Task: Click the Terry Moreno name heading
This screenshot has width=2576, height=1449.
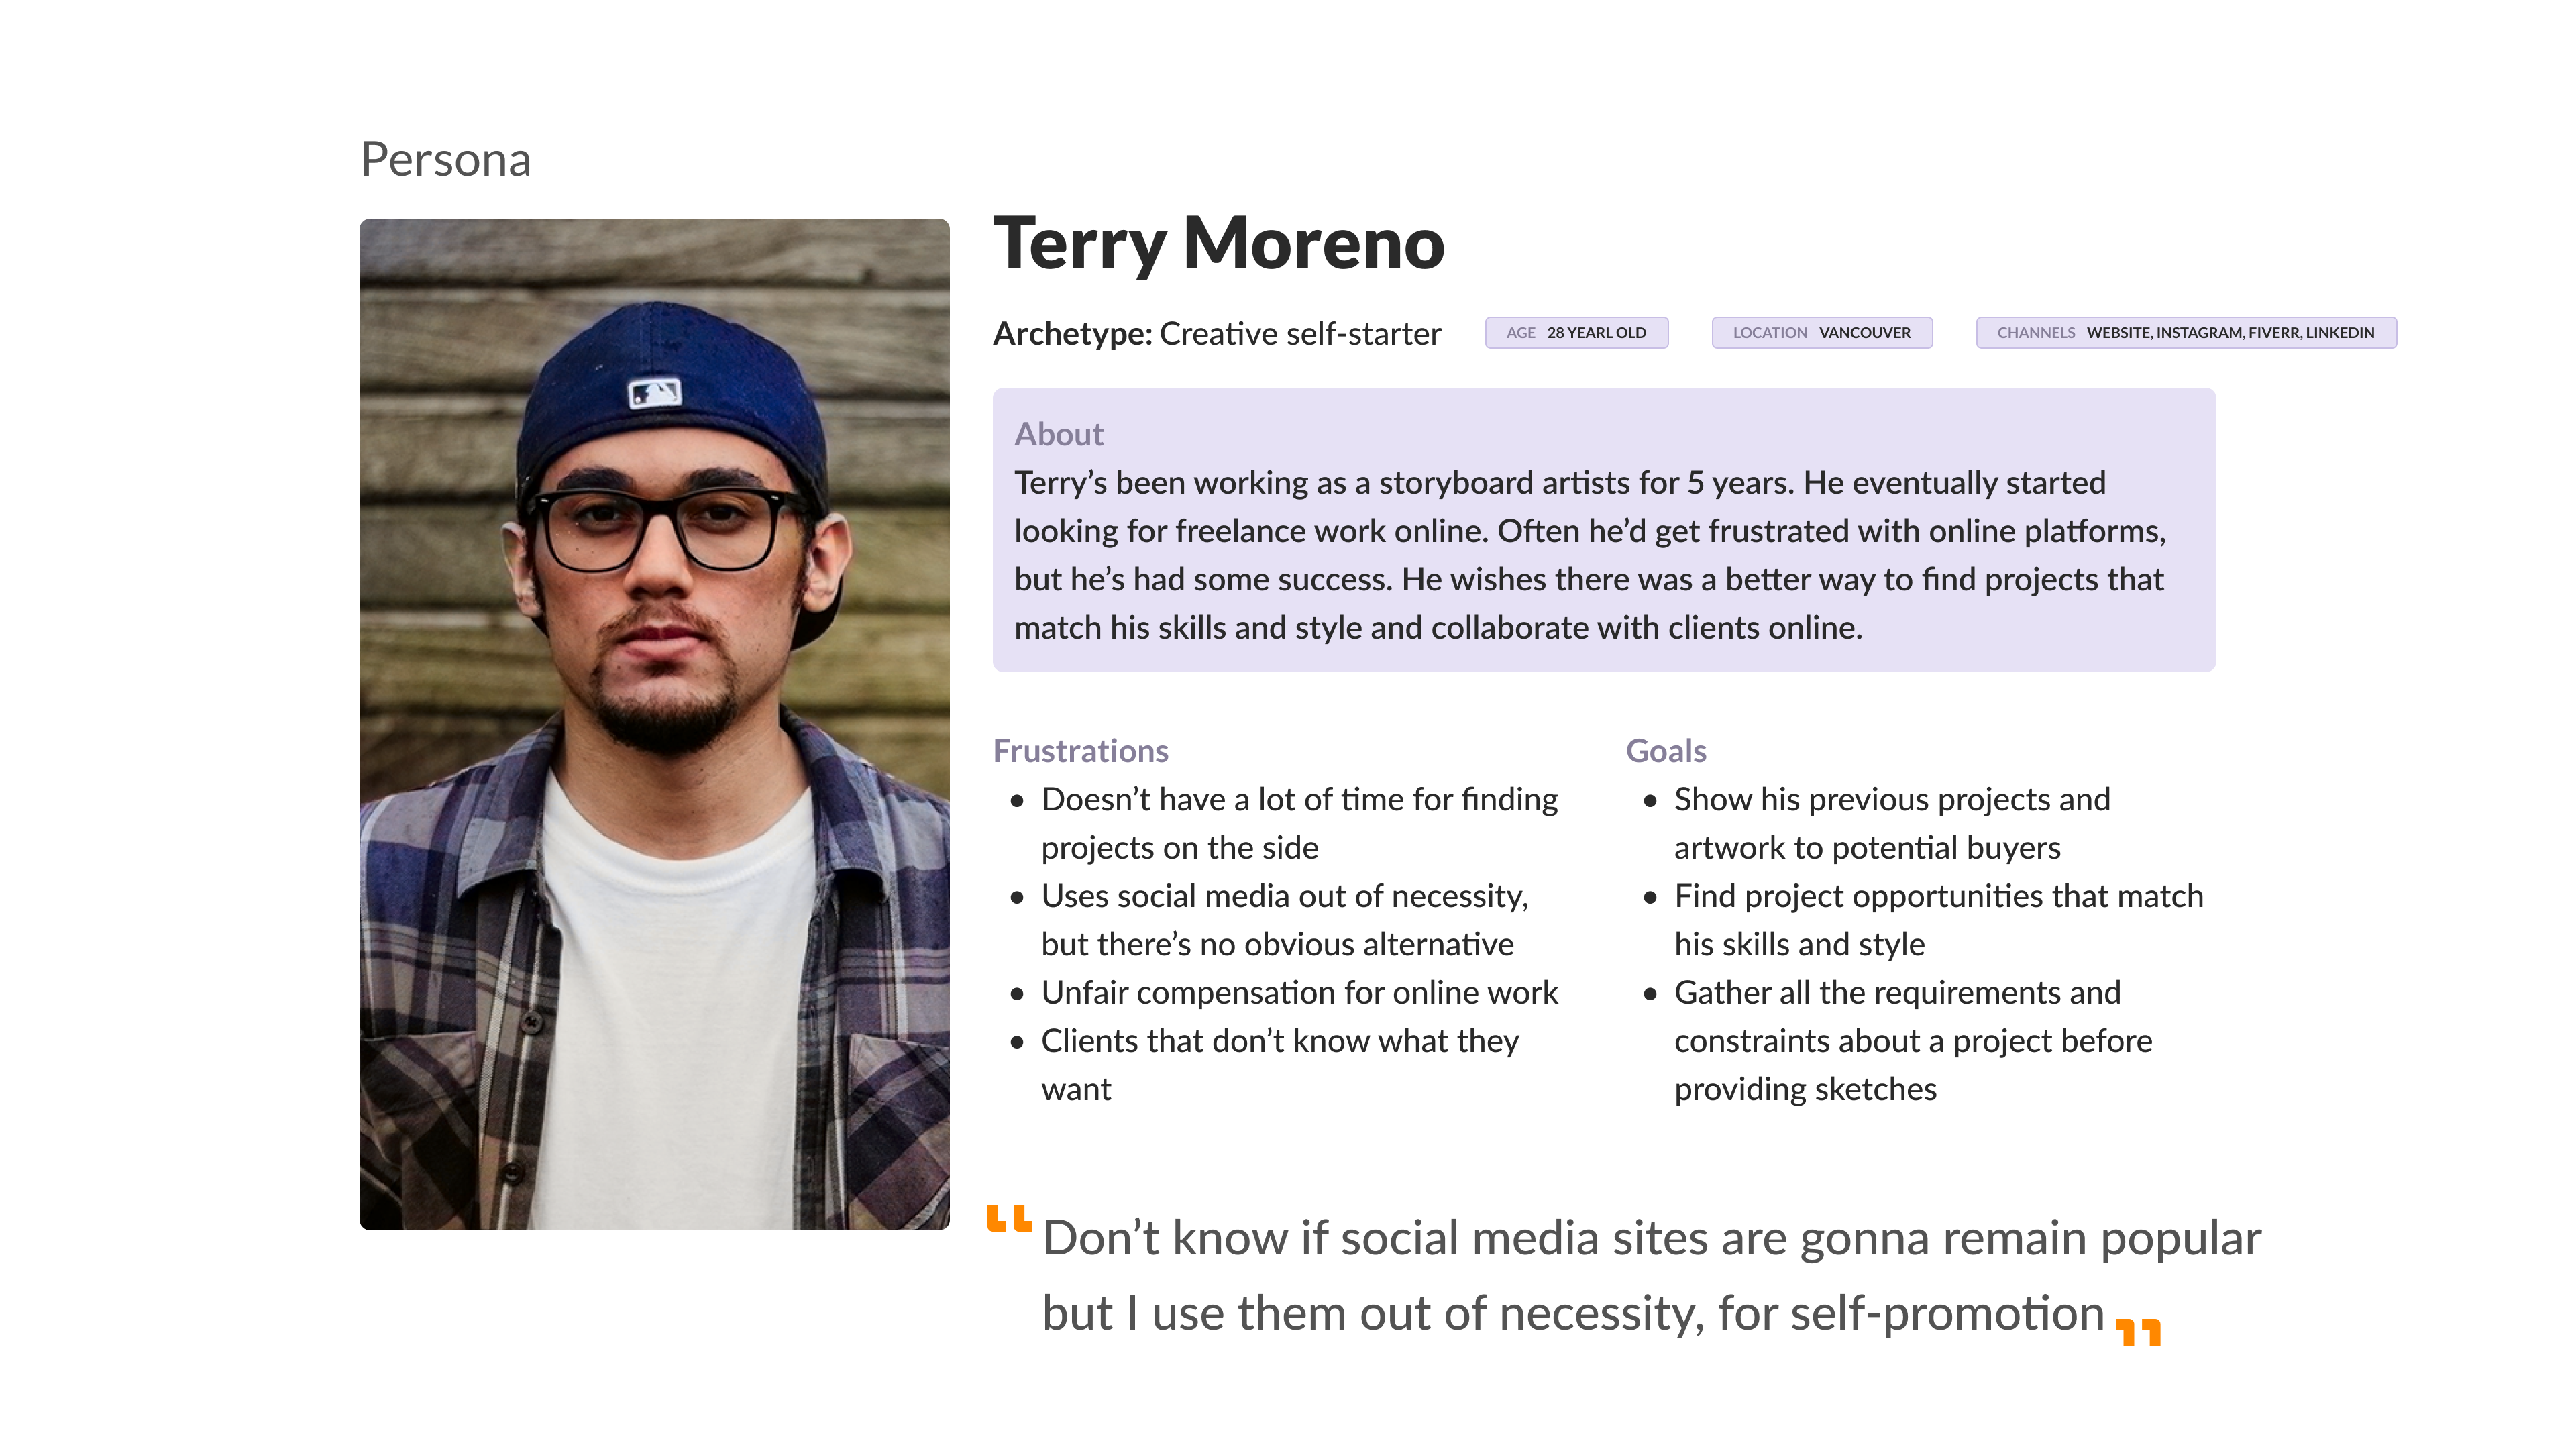Action: 1218,244
